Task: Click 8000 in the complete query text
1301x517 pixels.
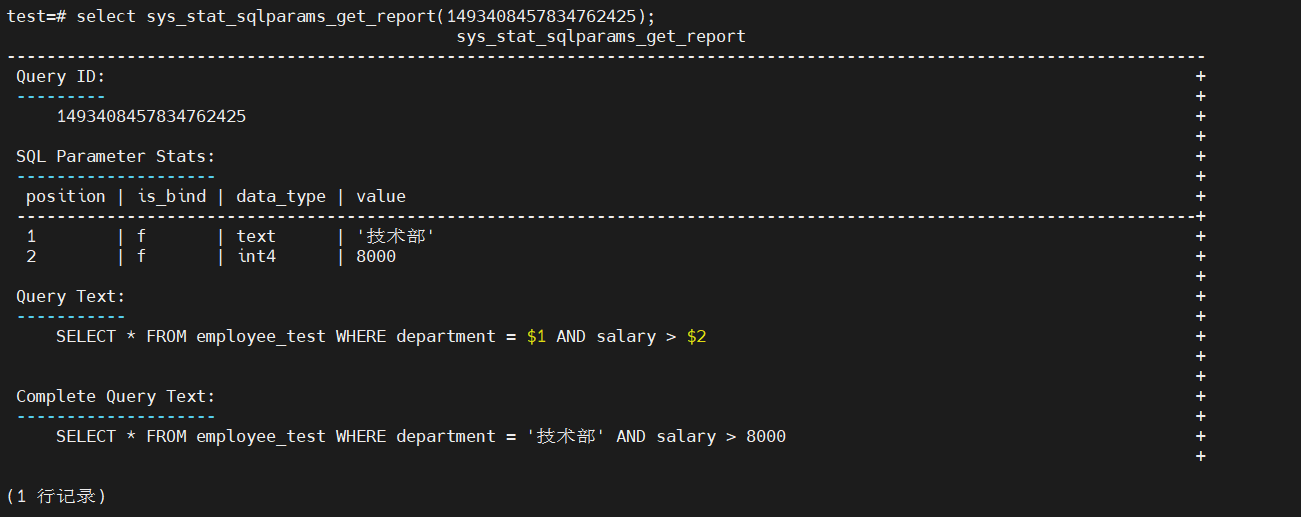Action: tap(766, 436)
